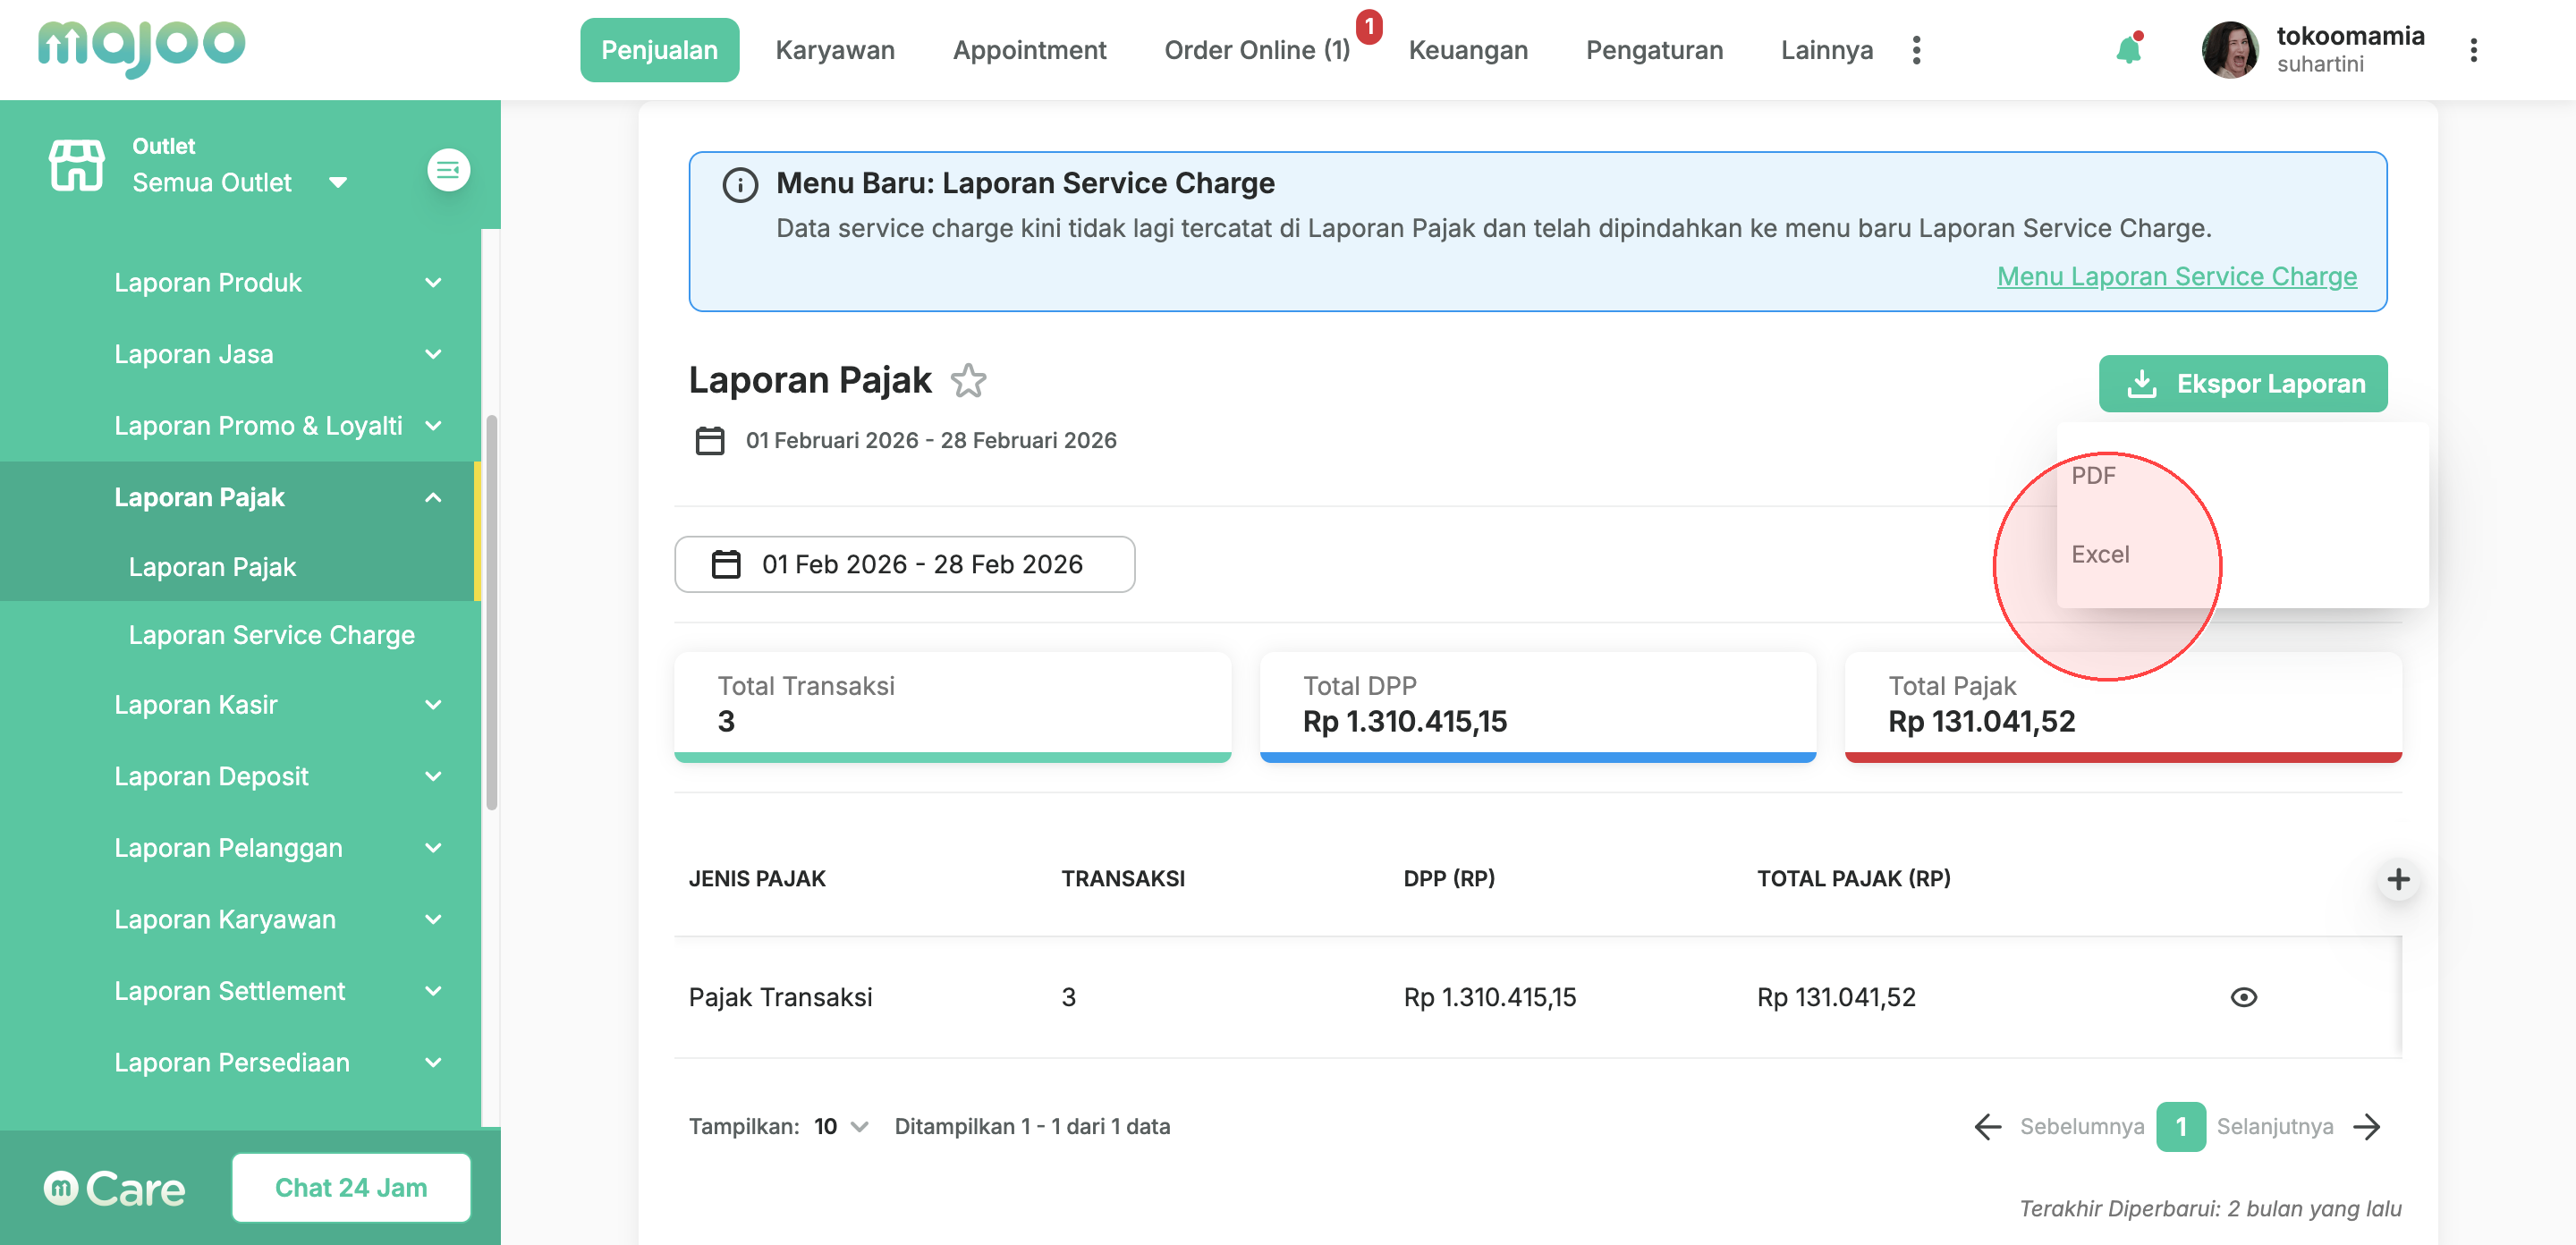
Task: Click the sidebar collapse menu icon
Action: click(448, 170)
